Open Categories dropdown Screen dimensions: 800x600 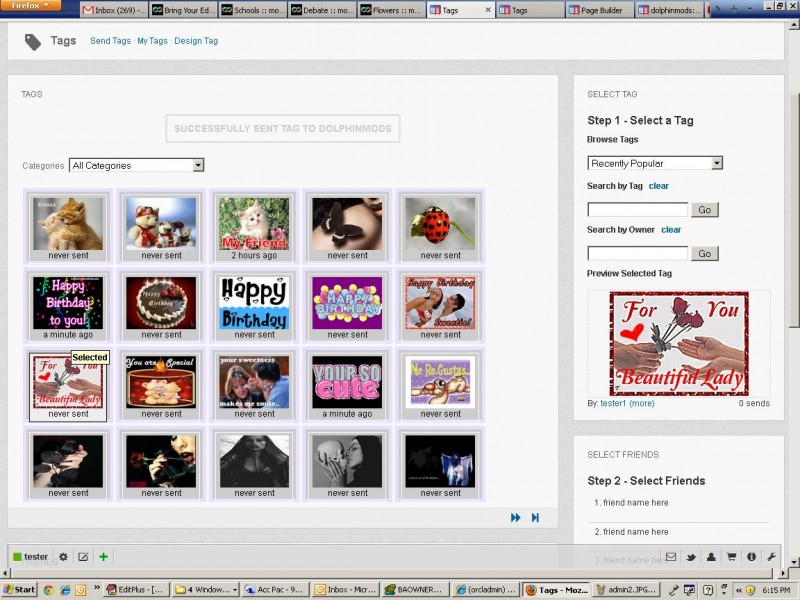tap(137, 165)
